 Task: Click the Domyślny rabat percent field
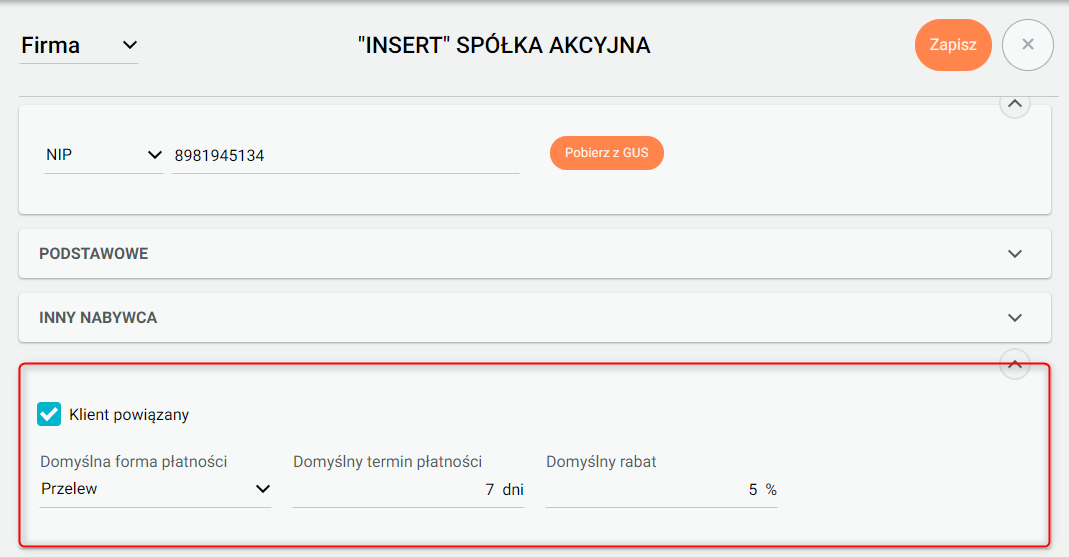(x=650, y=489)
